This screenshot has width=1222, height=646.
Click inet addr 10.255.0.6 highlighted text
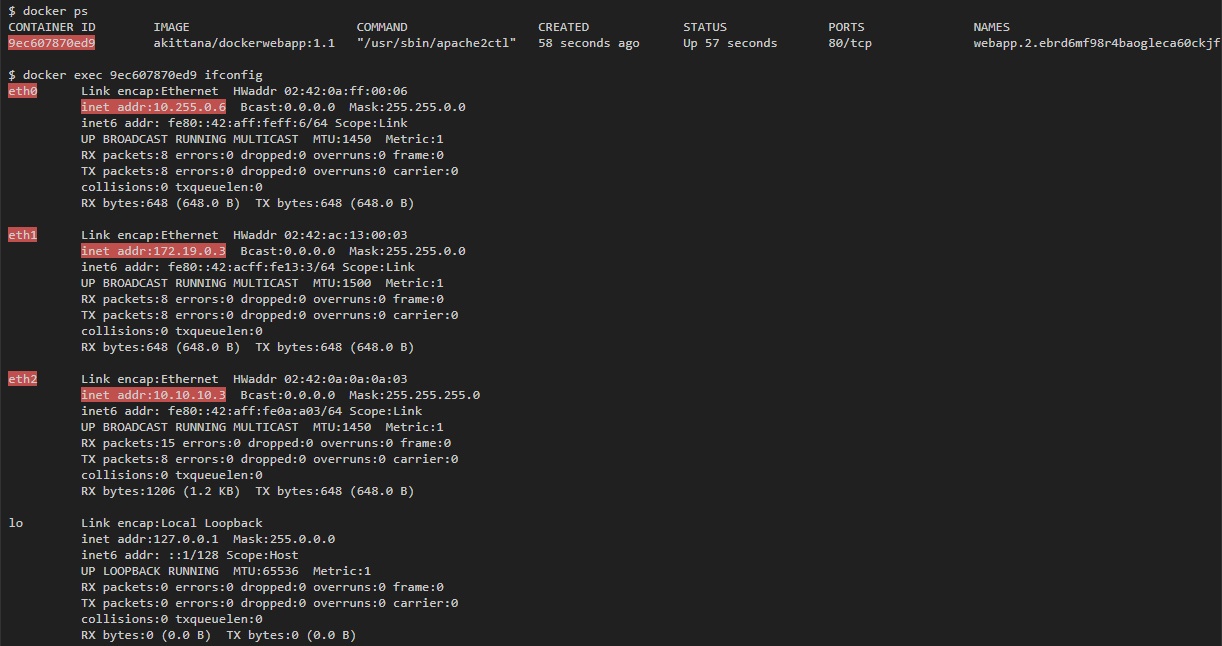pos(153,107)
